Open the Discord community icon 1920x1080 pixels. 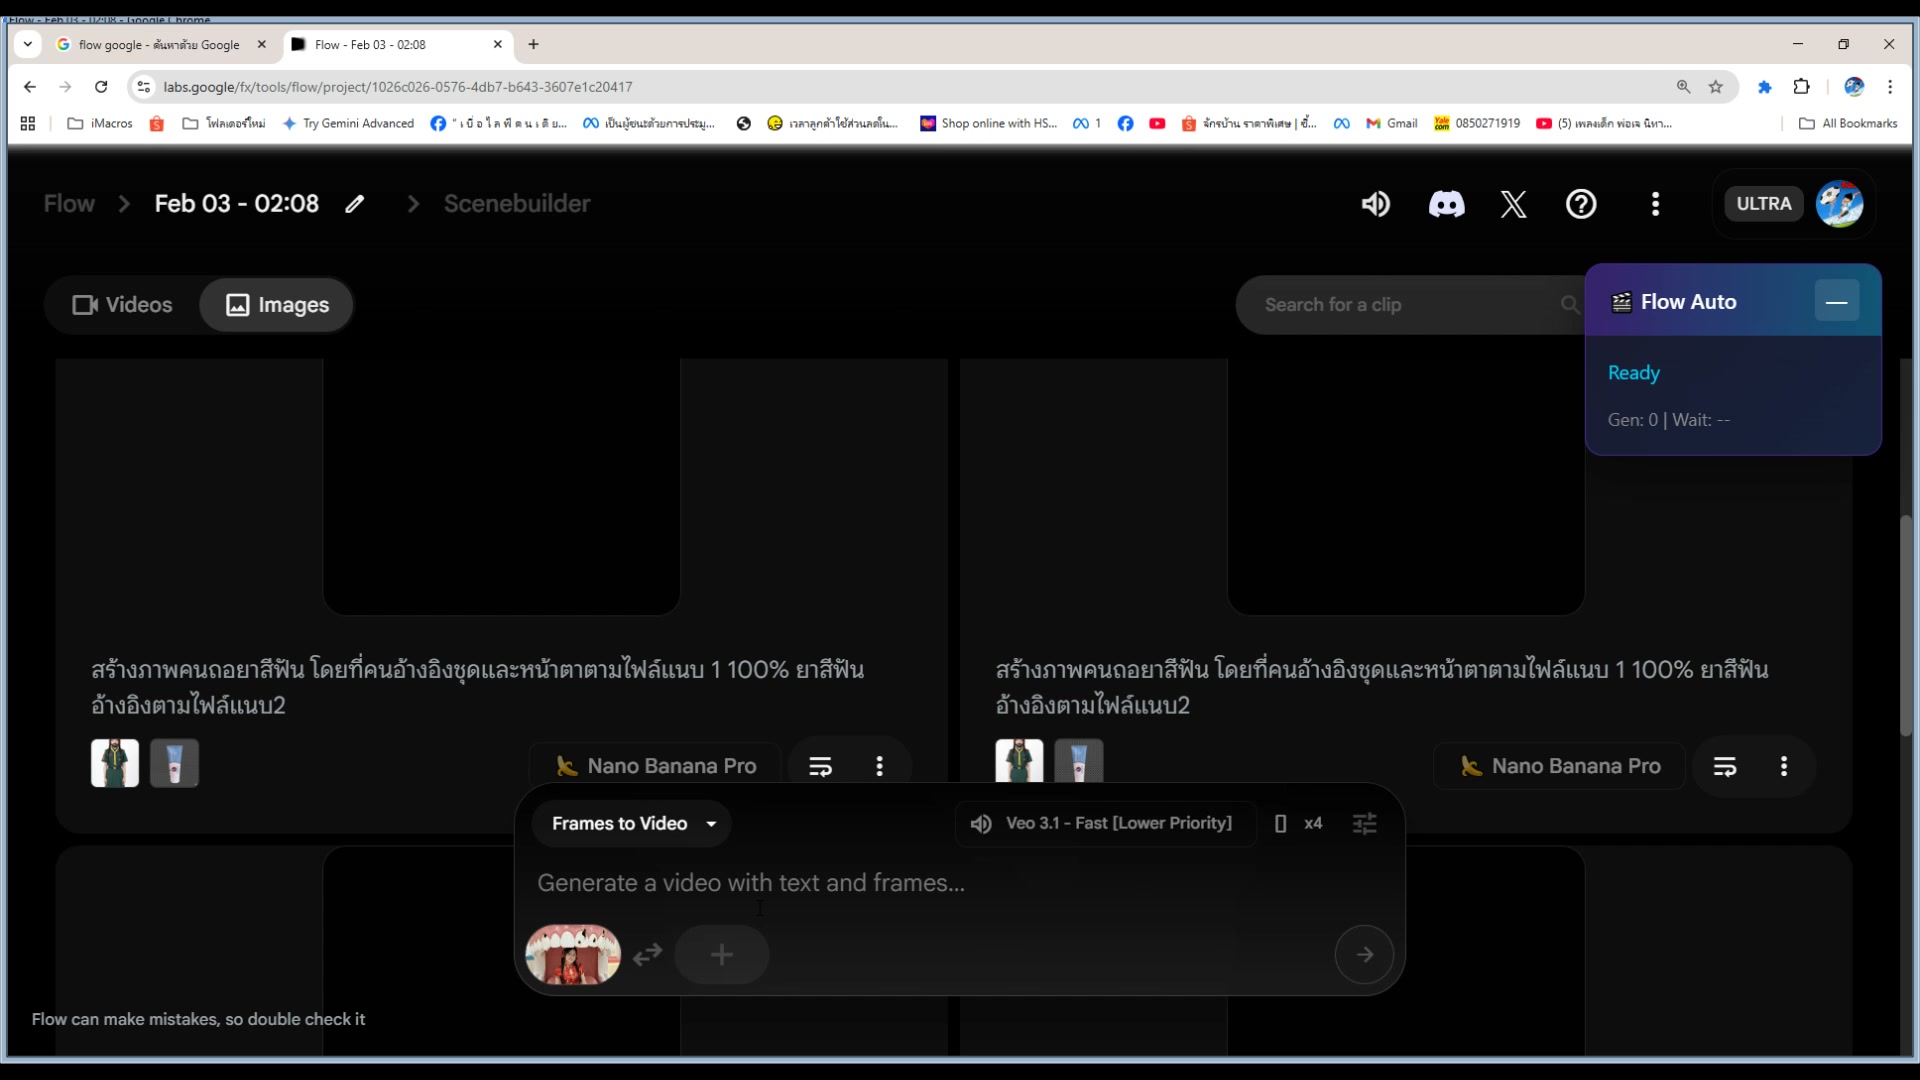point(1446,204)
